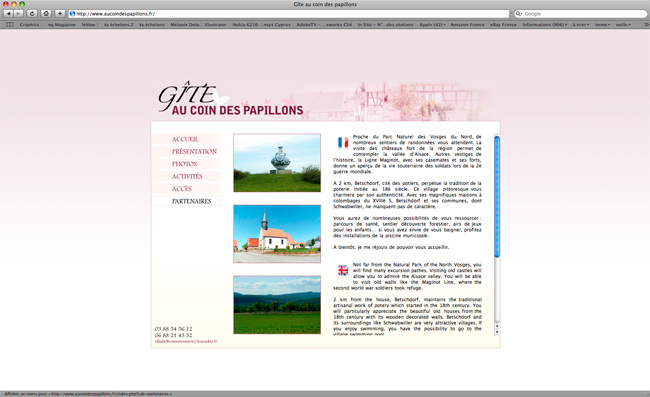Open the home page via house icon
Viewport: 650px width, 397px height.
tap(46, 14)
